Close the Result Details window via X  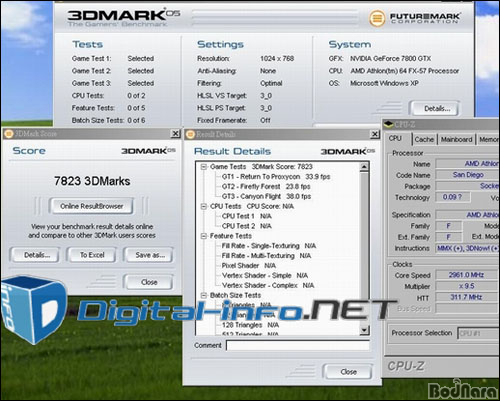coord(375,134)
